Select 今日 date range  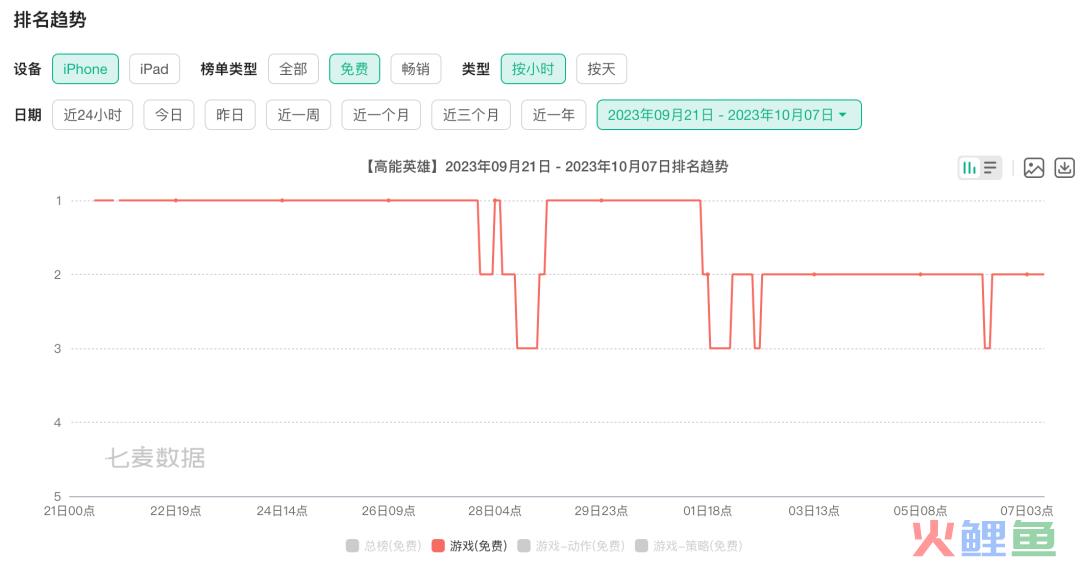[169, 114]
